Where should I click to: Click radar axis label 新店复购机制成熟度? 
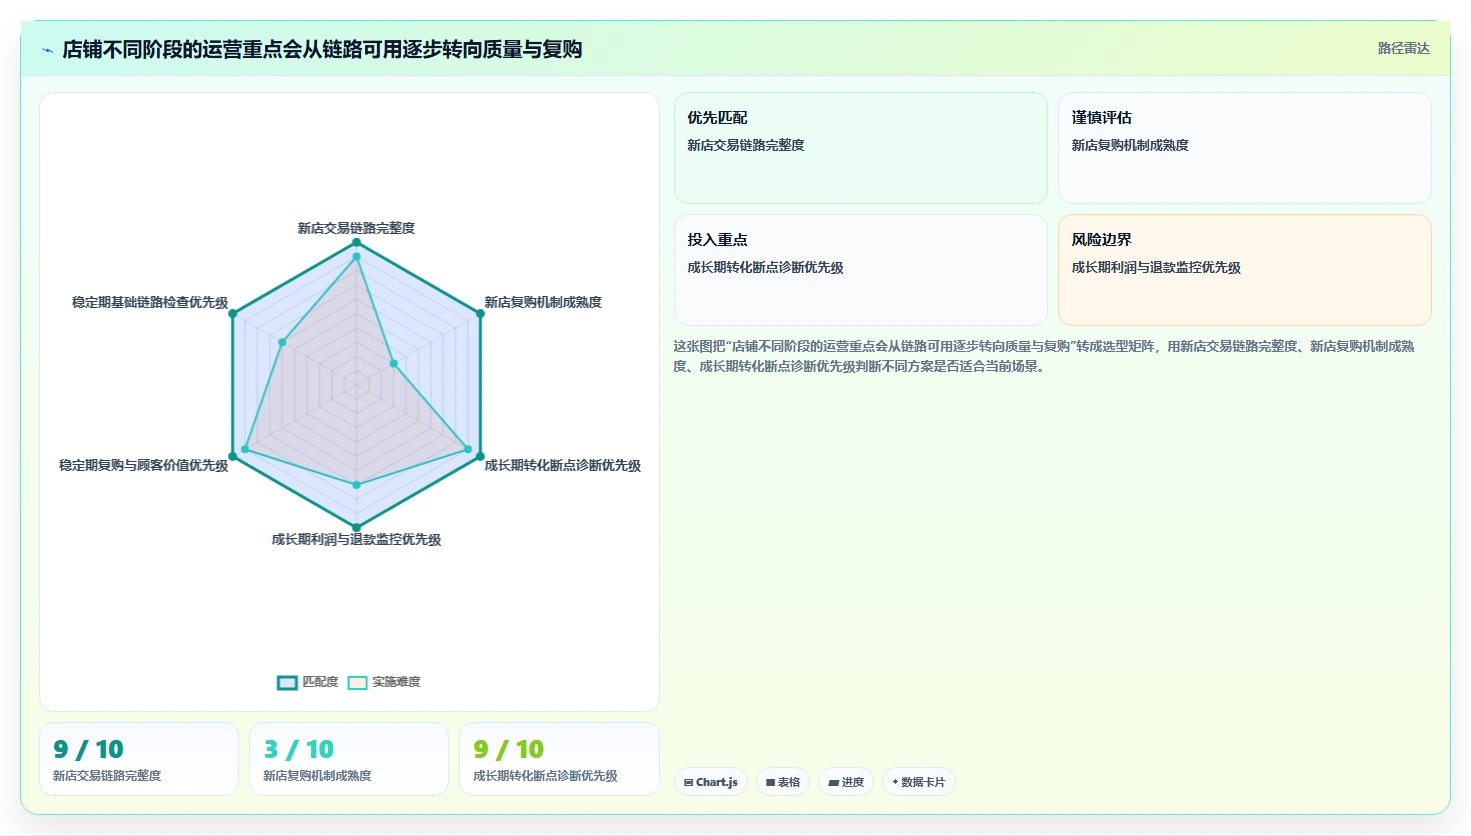tap(543, 302)
